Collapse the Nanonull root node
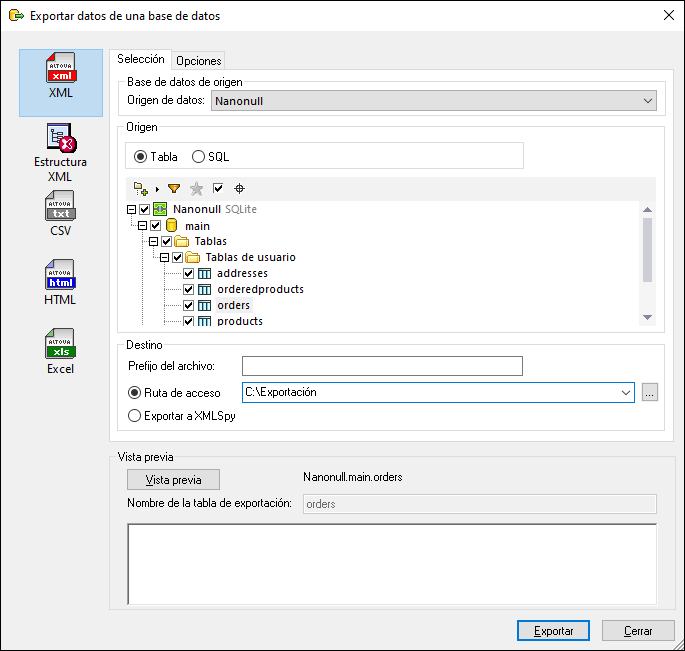 point(131,210)
